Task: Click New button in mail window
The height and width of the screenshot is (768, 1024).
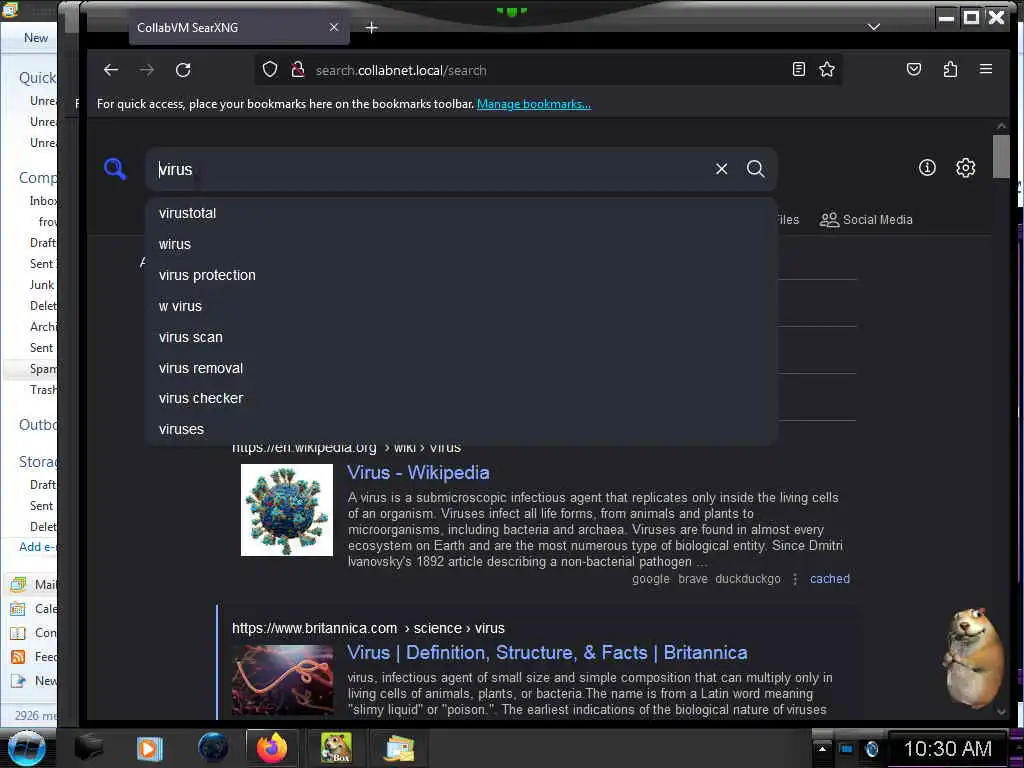Action: click(x=36, y=38)
